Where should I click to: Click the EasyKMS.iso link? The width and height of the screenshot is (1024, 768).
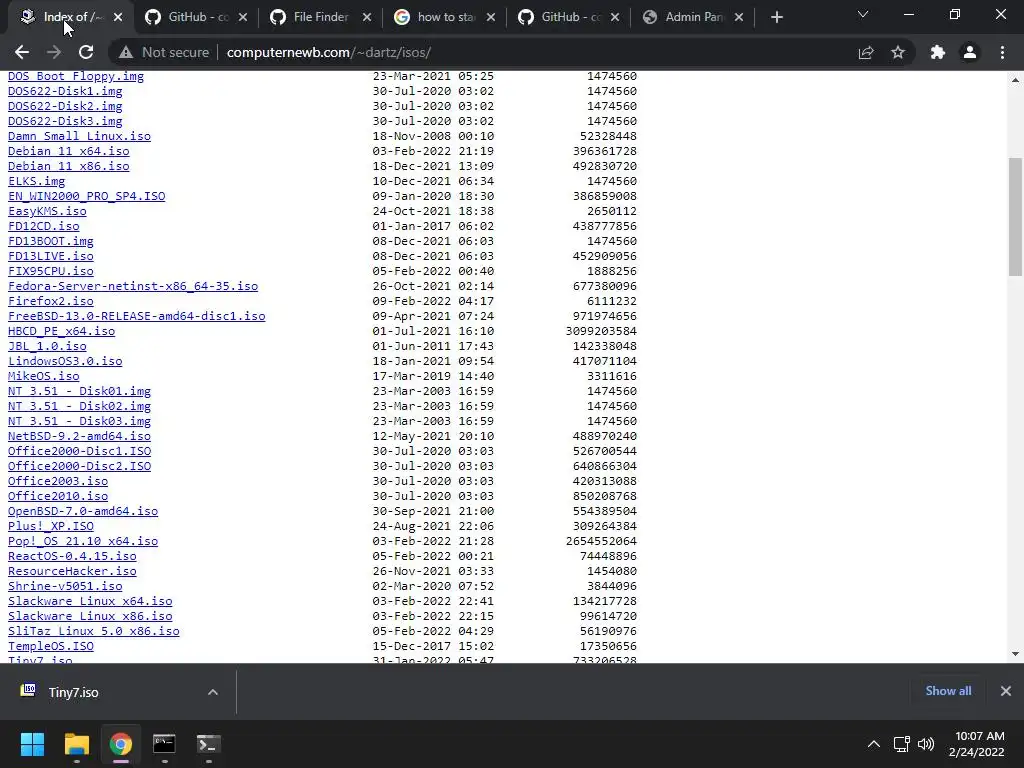click(47, 211)
